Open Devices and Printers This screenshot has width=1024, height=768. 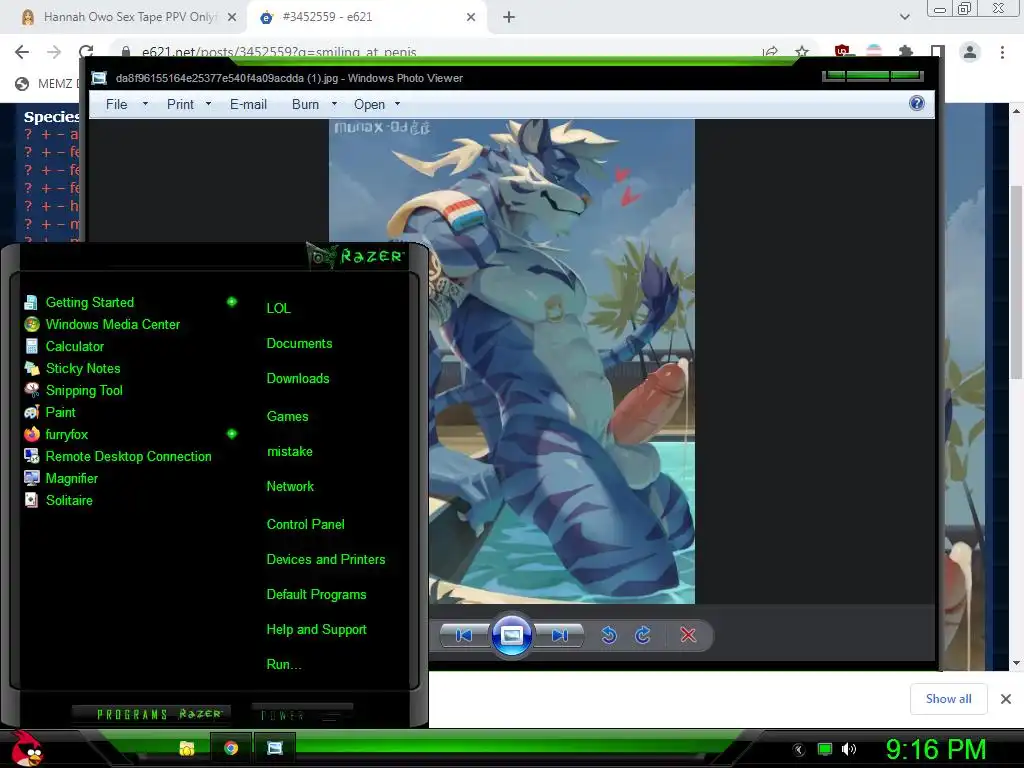(326, 560)
